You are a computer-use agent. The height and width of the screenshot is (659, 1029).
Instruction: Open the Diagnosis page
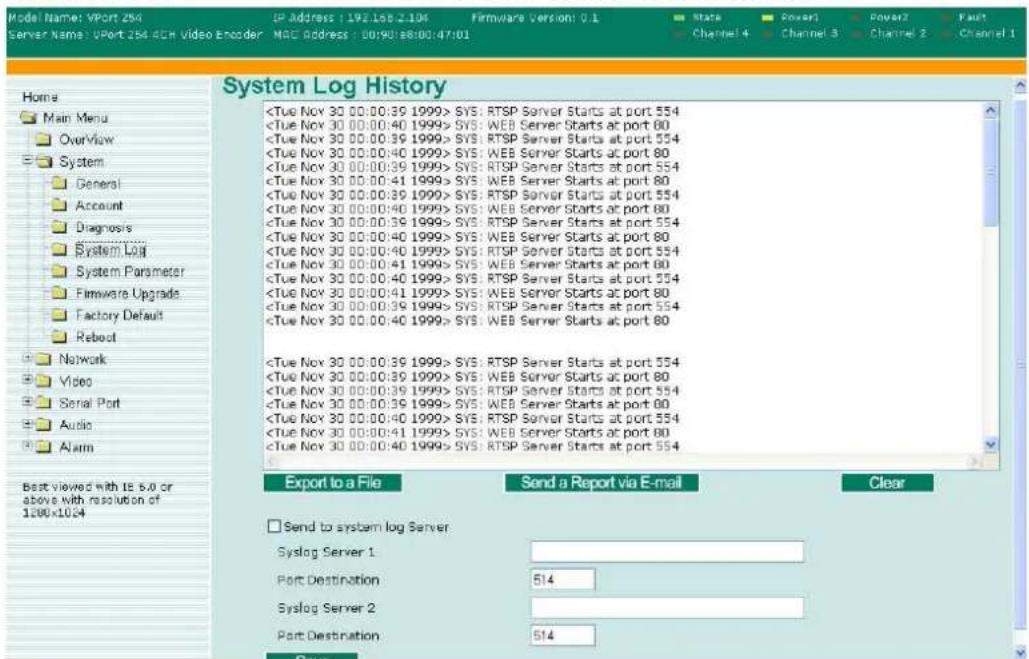(104, 228)
